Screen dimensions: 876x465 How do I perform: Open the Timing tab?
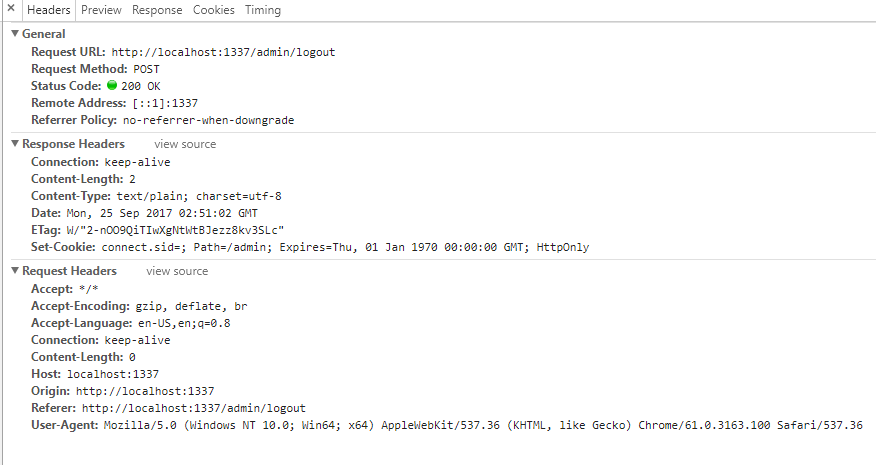(263, 10)
